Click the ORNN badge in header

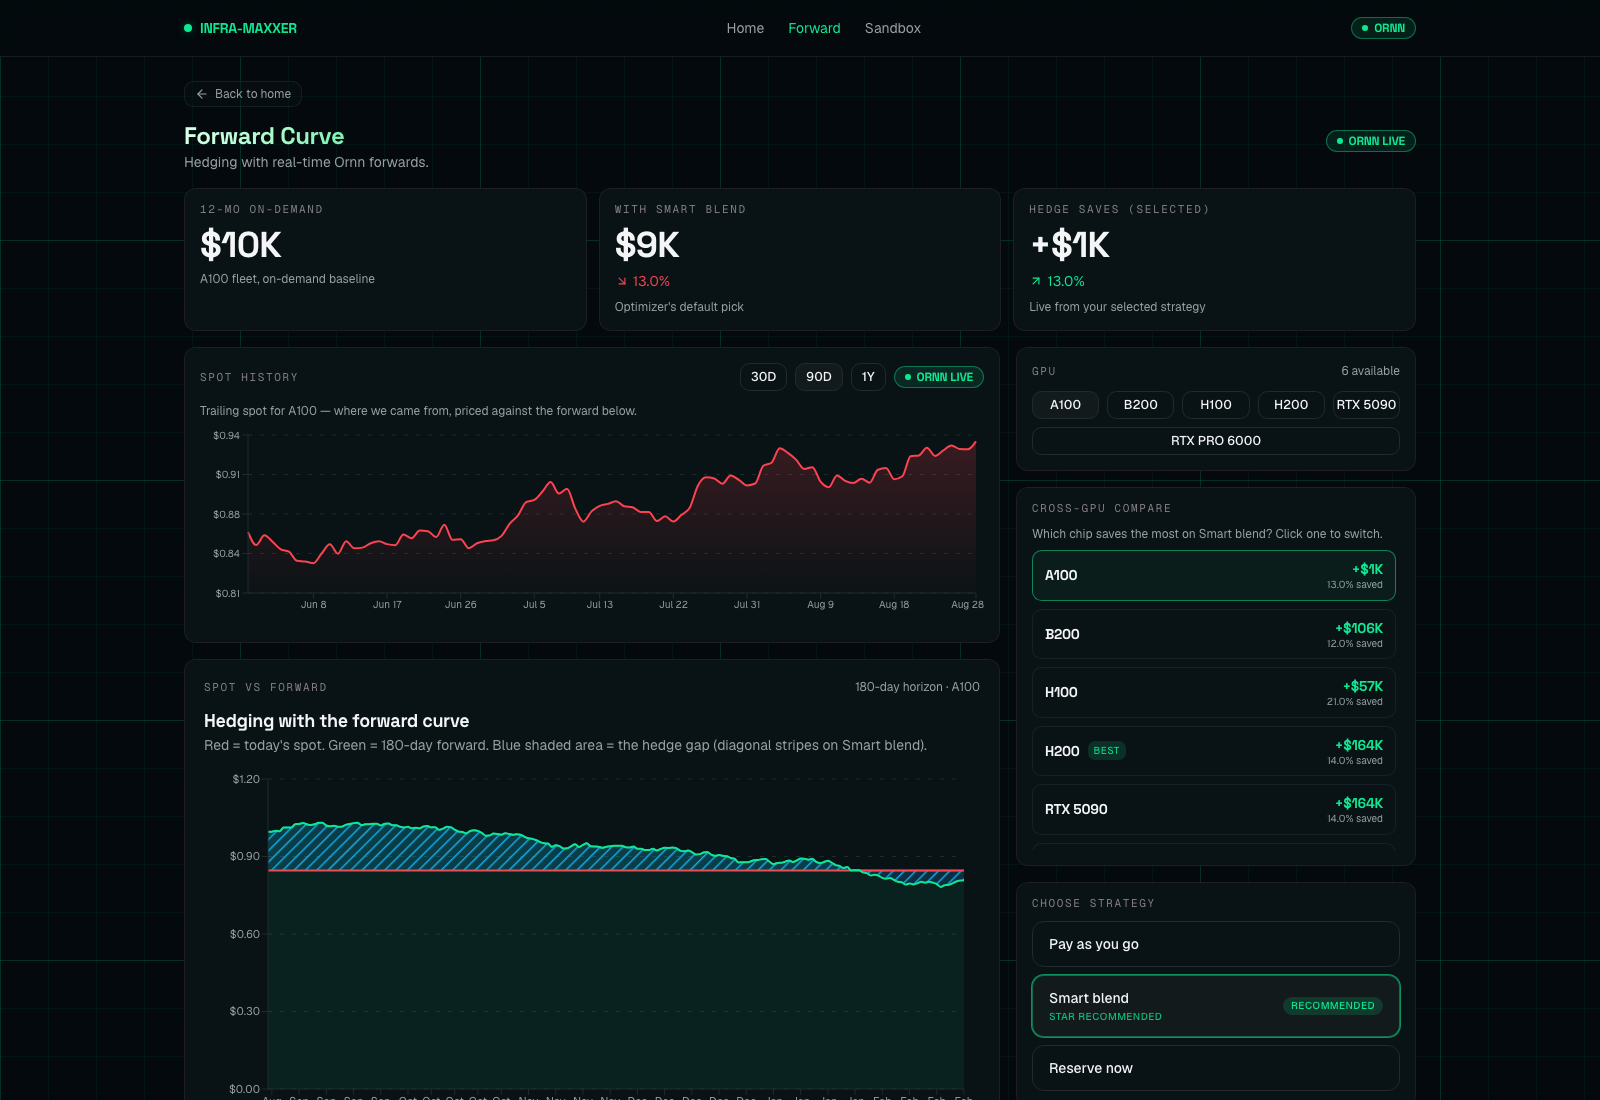tap(1383, 28)
